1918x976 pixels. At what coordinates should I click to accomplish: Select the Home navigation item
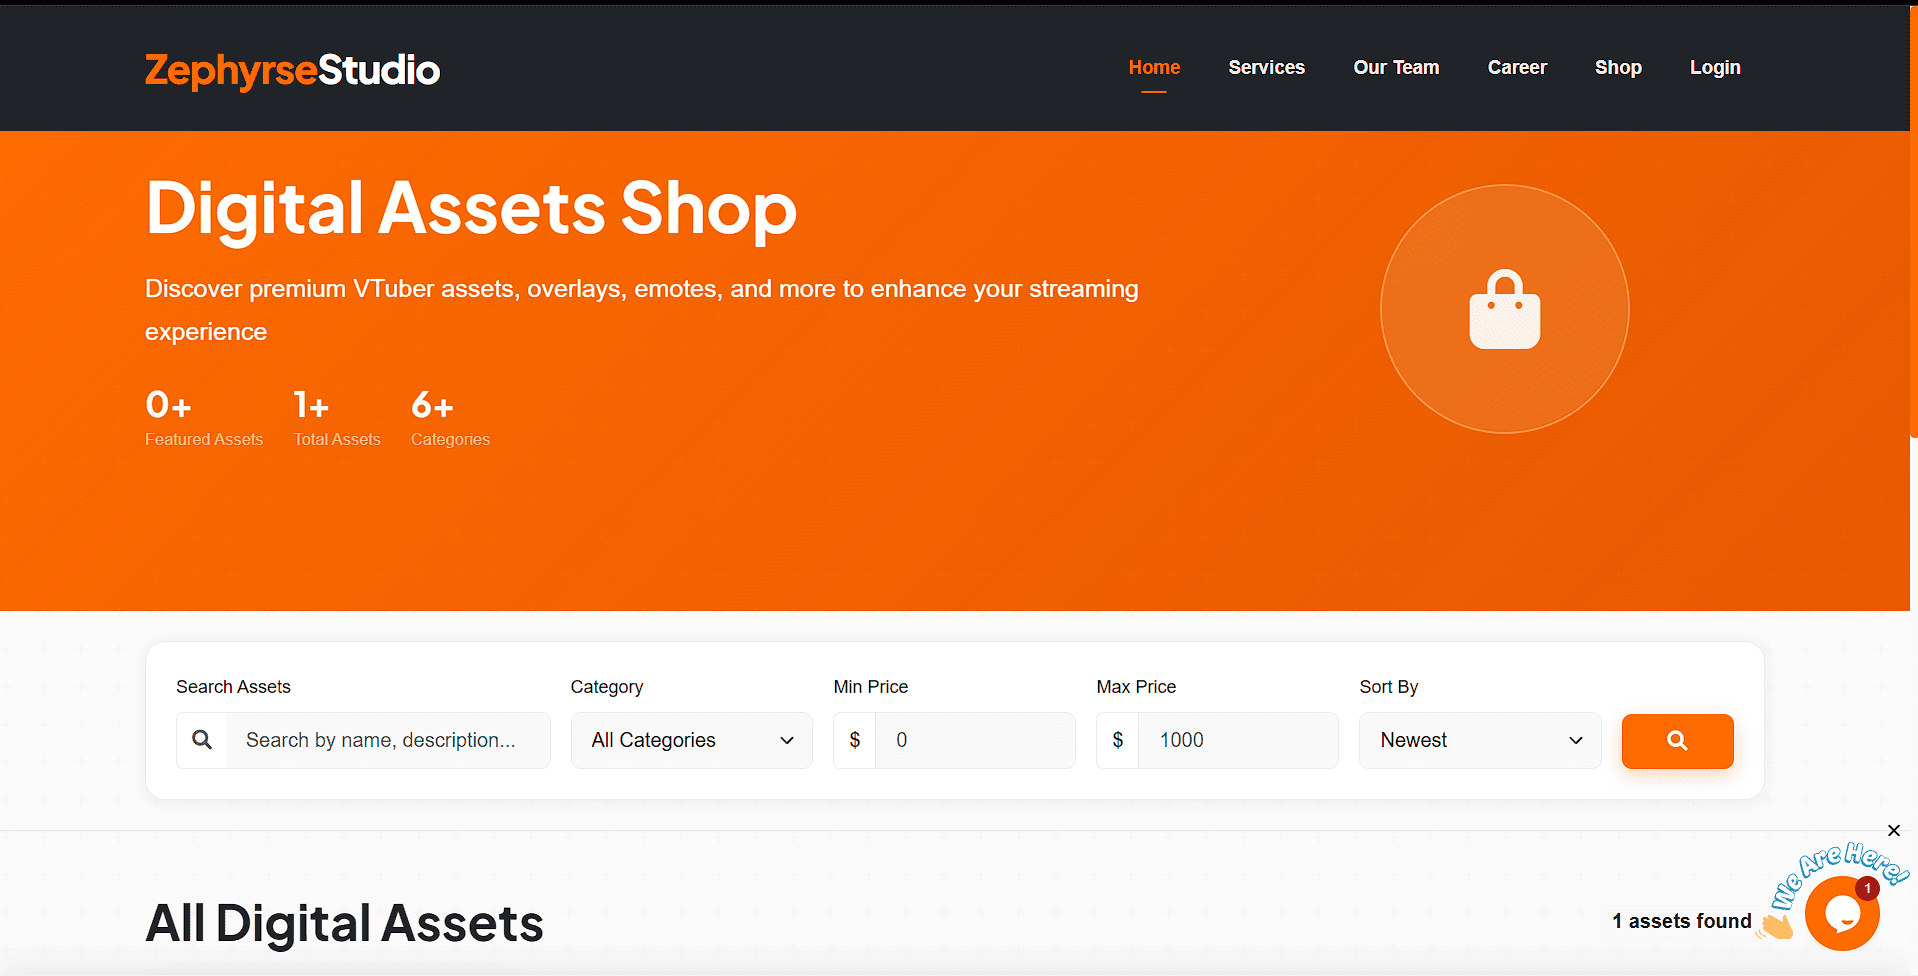click(x=1153, y=67)
